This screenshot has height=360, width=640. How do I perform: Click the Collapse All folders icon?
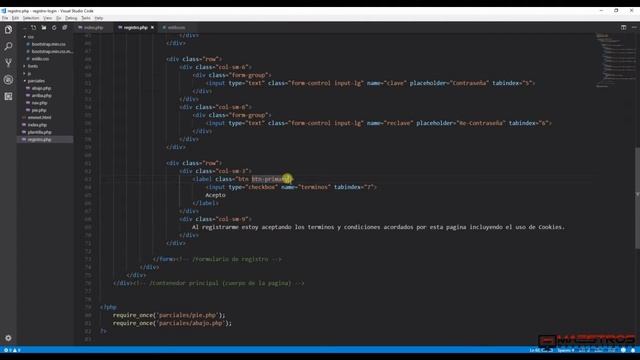click(64, 28)
